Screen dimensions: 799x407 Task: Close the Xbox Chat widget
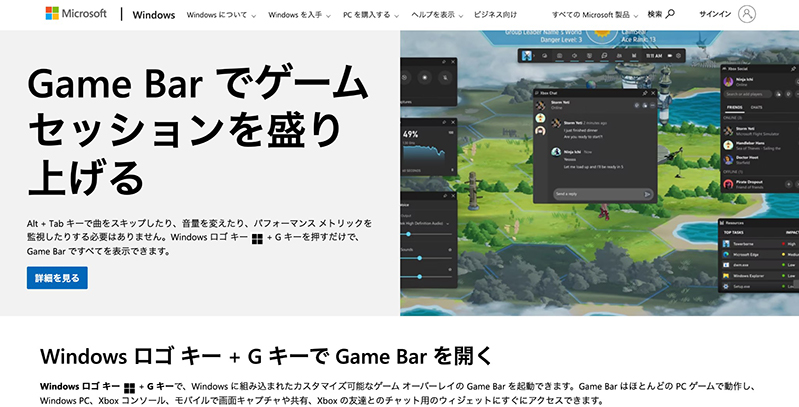(653, 93)
